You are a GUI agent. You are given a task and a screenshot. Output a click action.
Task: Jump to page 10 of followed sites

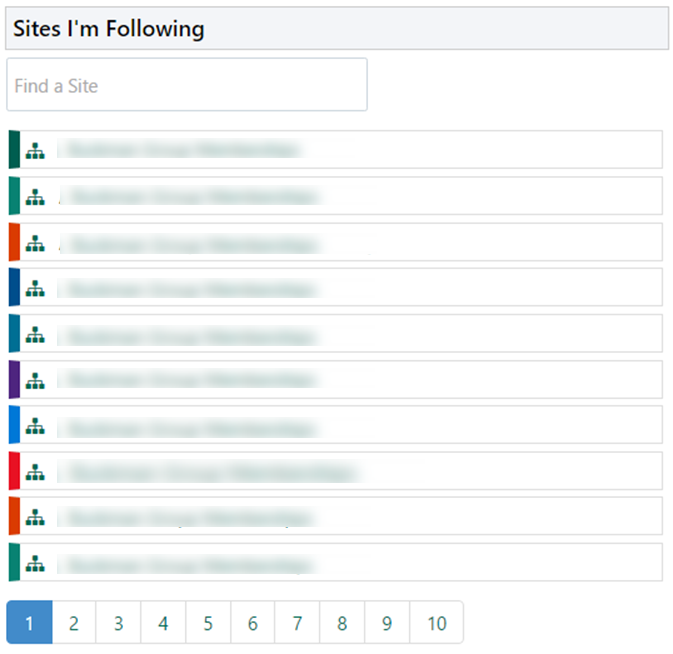[x=437, y=623]
